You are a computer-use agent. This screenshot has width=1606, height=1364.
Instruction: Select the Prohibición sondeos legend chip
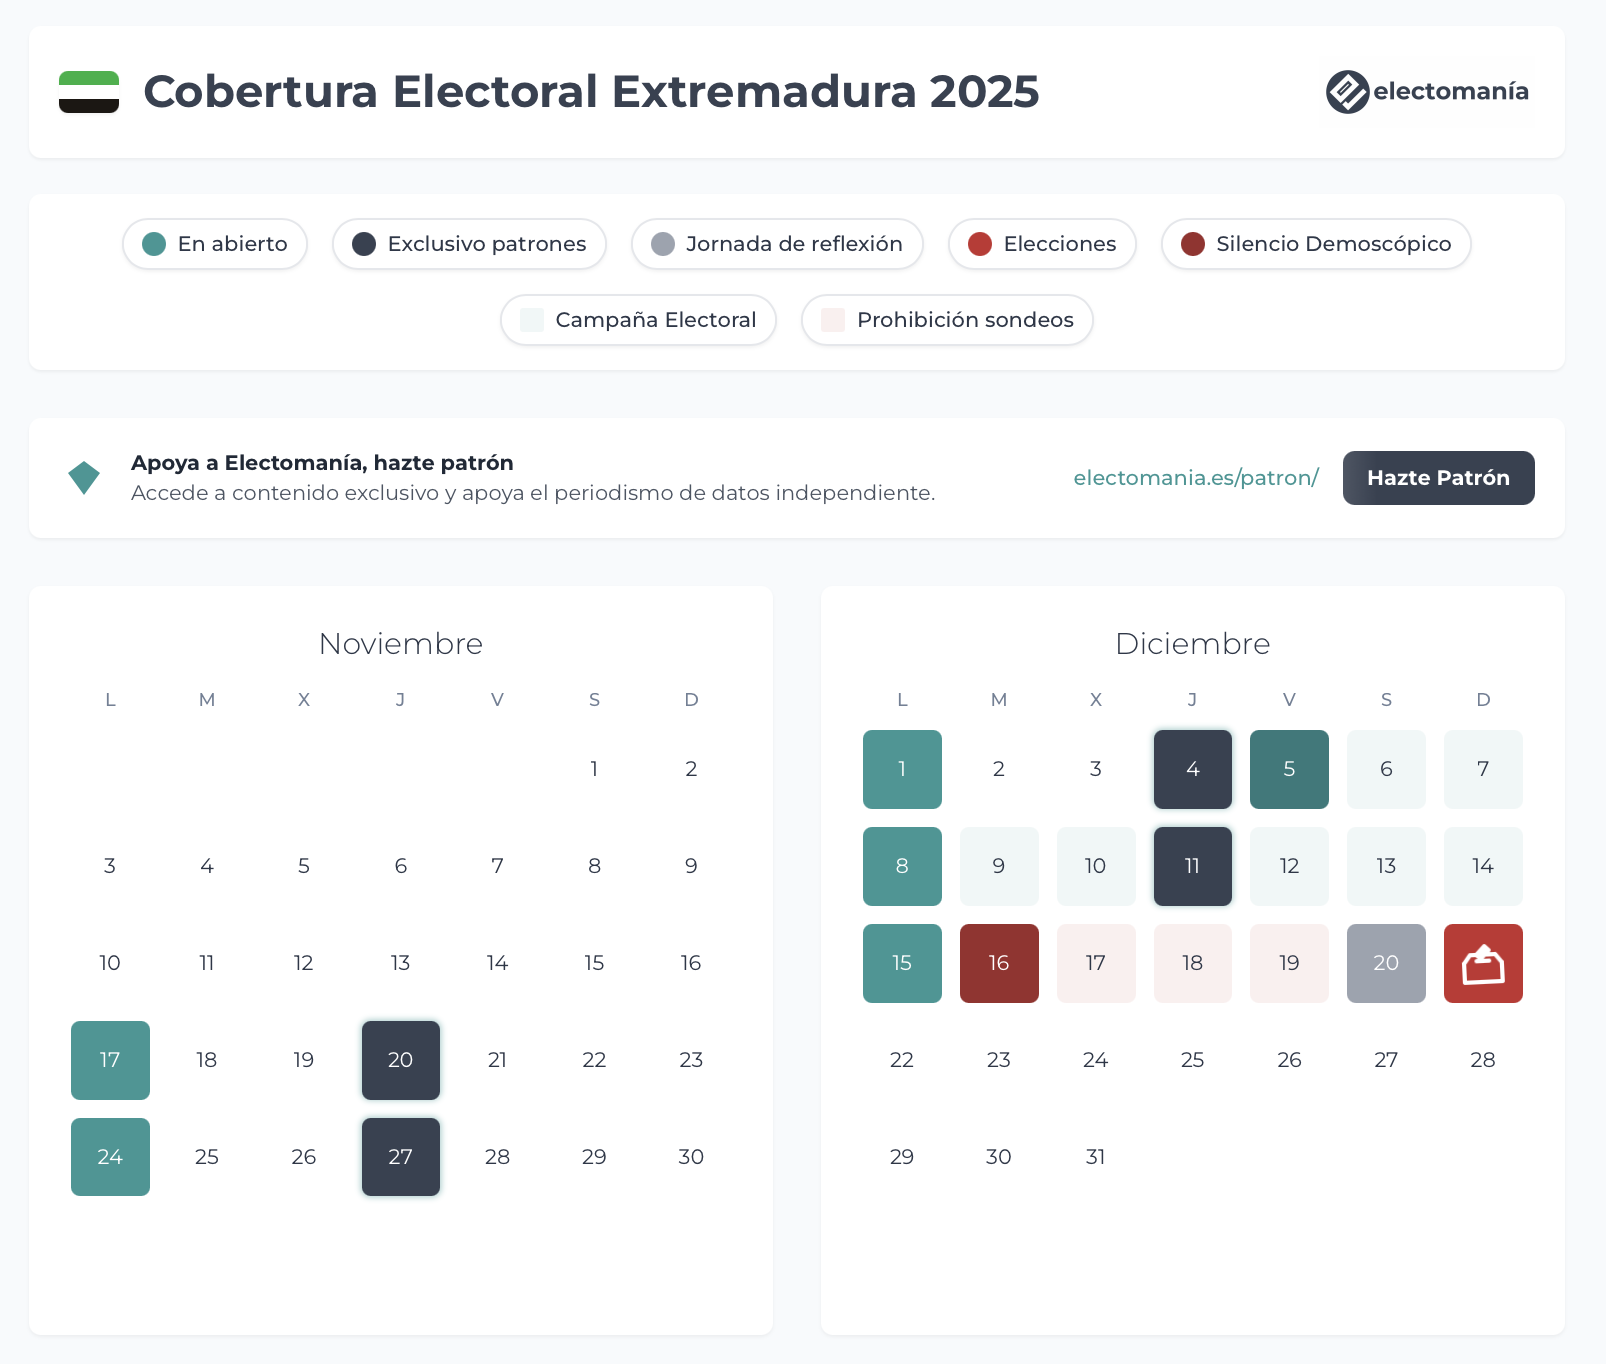pyautogui.click(x=947, y=320)
